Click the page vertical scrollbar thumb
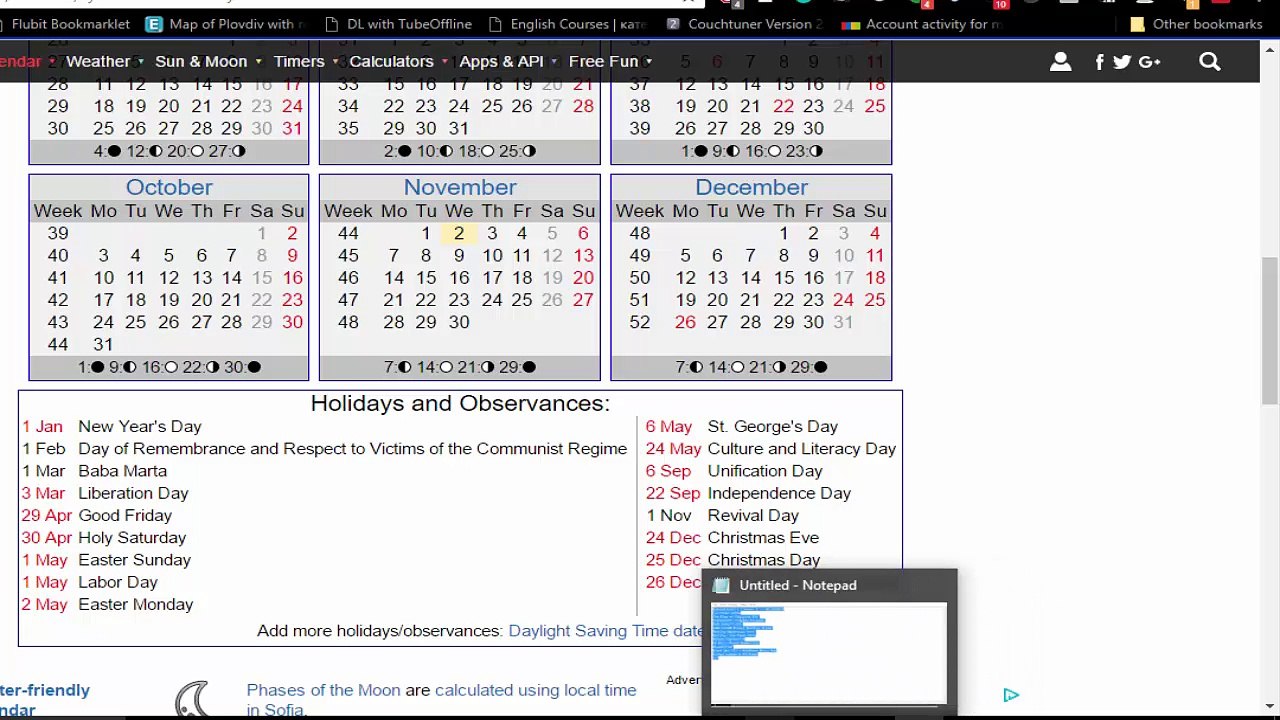This screenshot has width=1280, height=720. [1270, 330]
